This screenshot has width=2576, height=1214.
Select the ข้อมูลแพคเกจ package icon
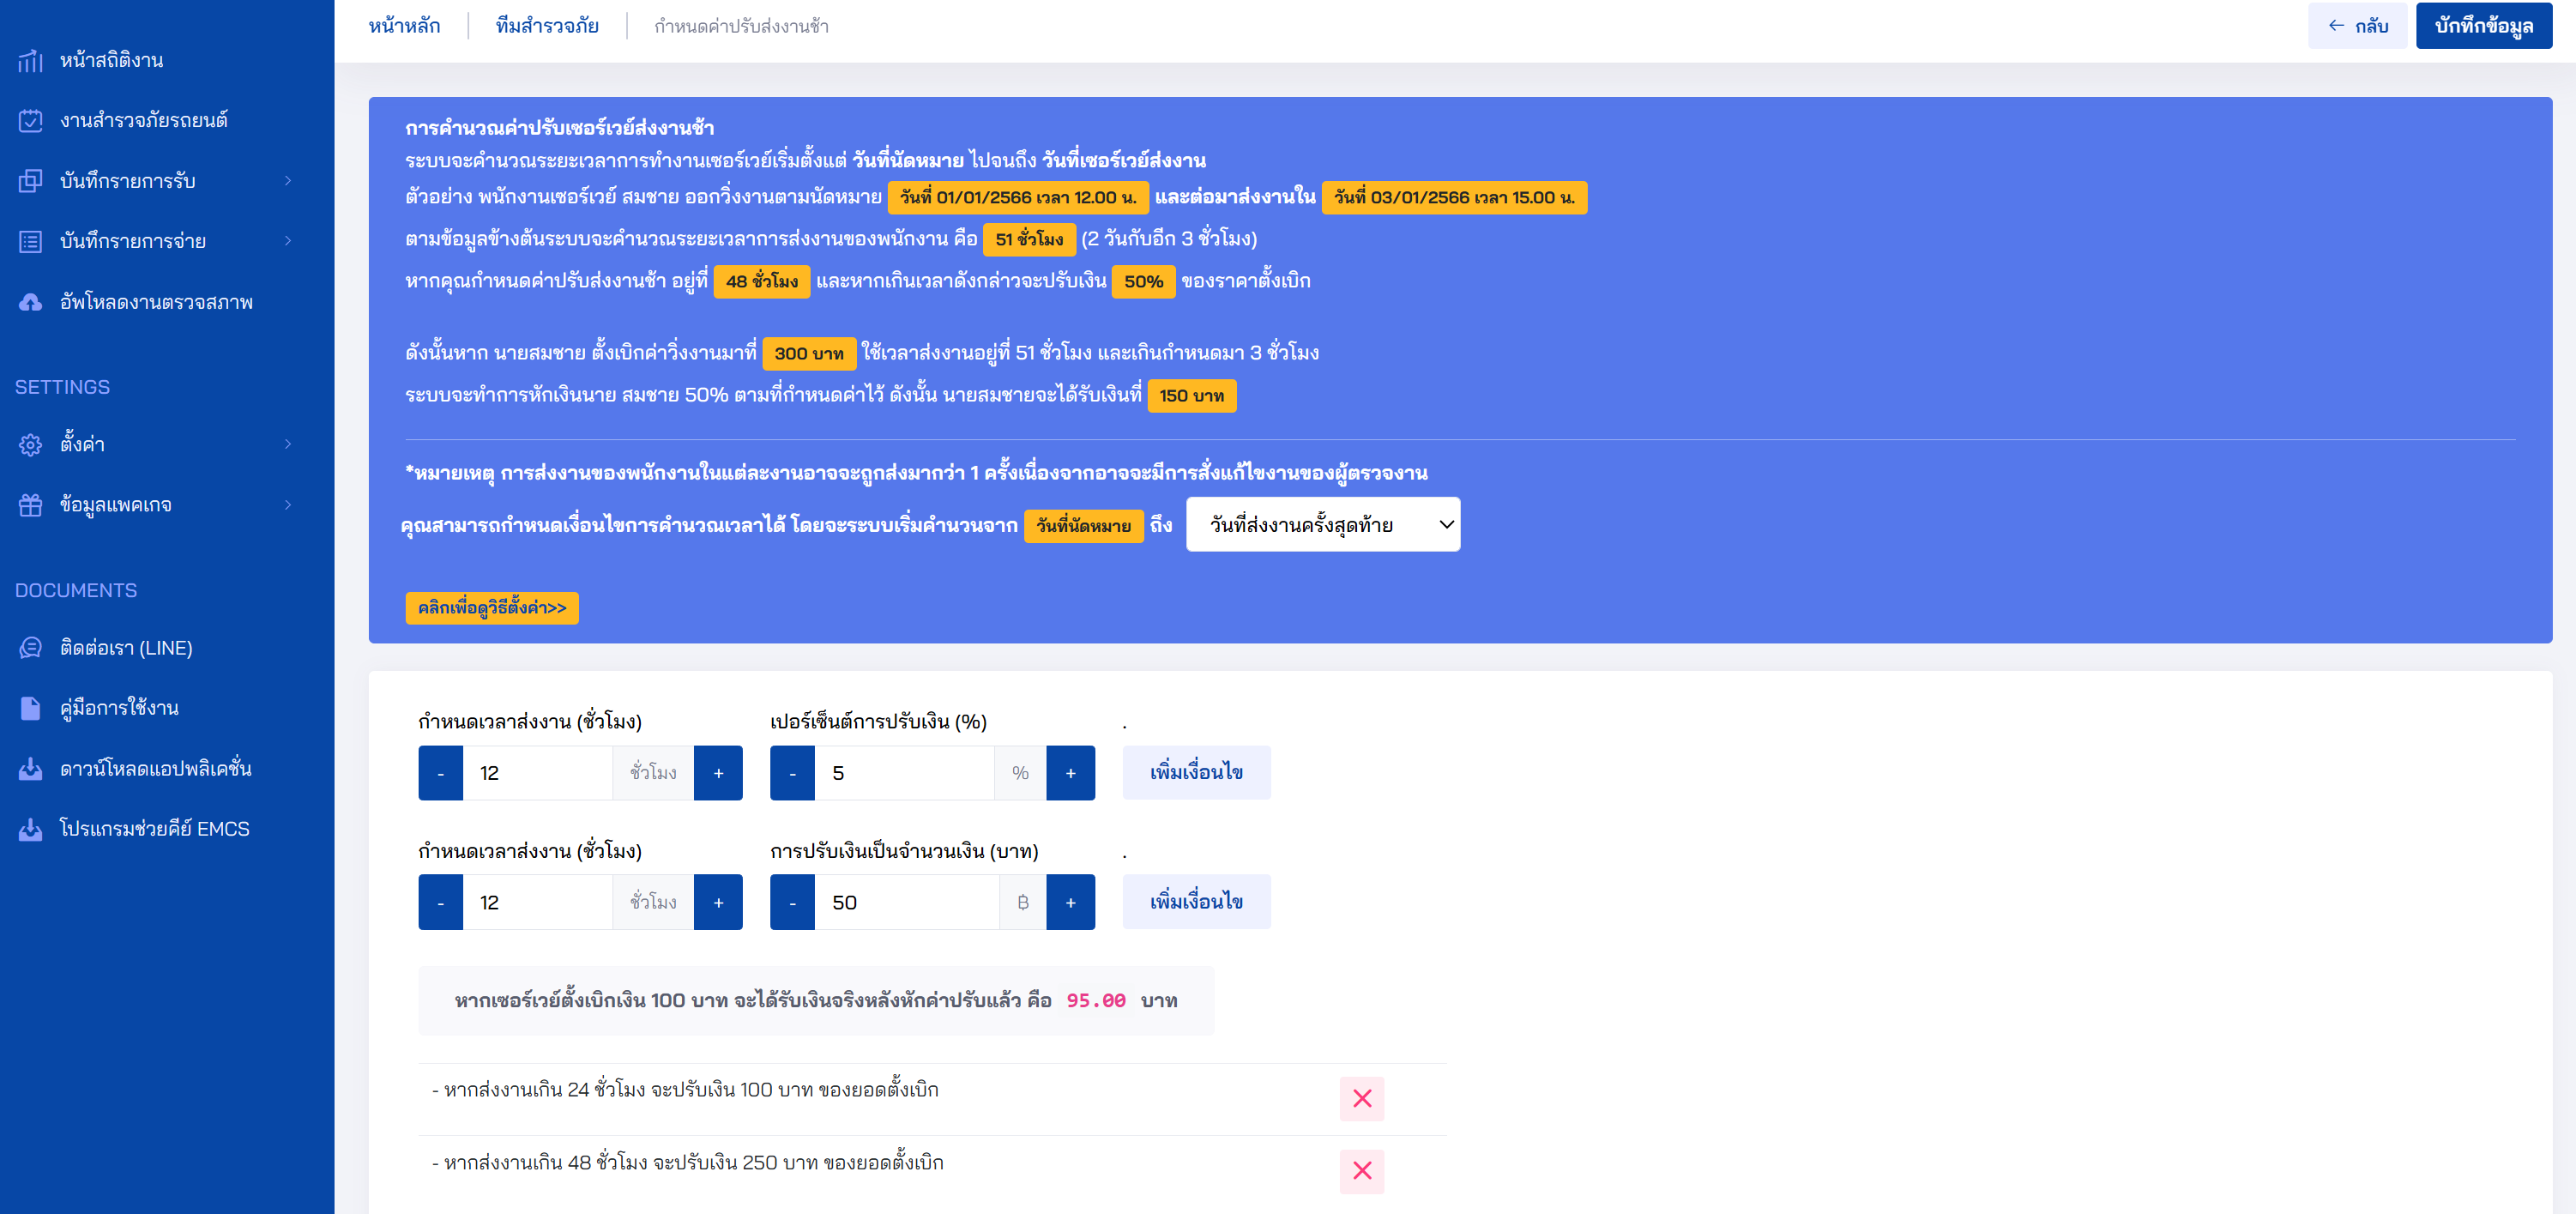[x=30, y=504]
